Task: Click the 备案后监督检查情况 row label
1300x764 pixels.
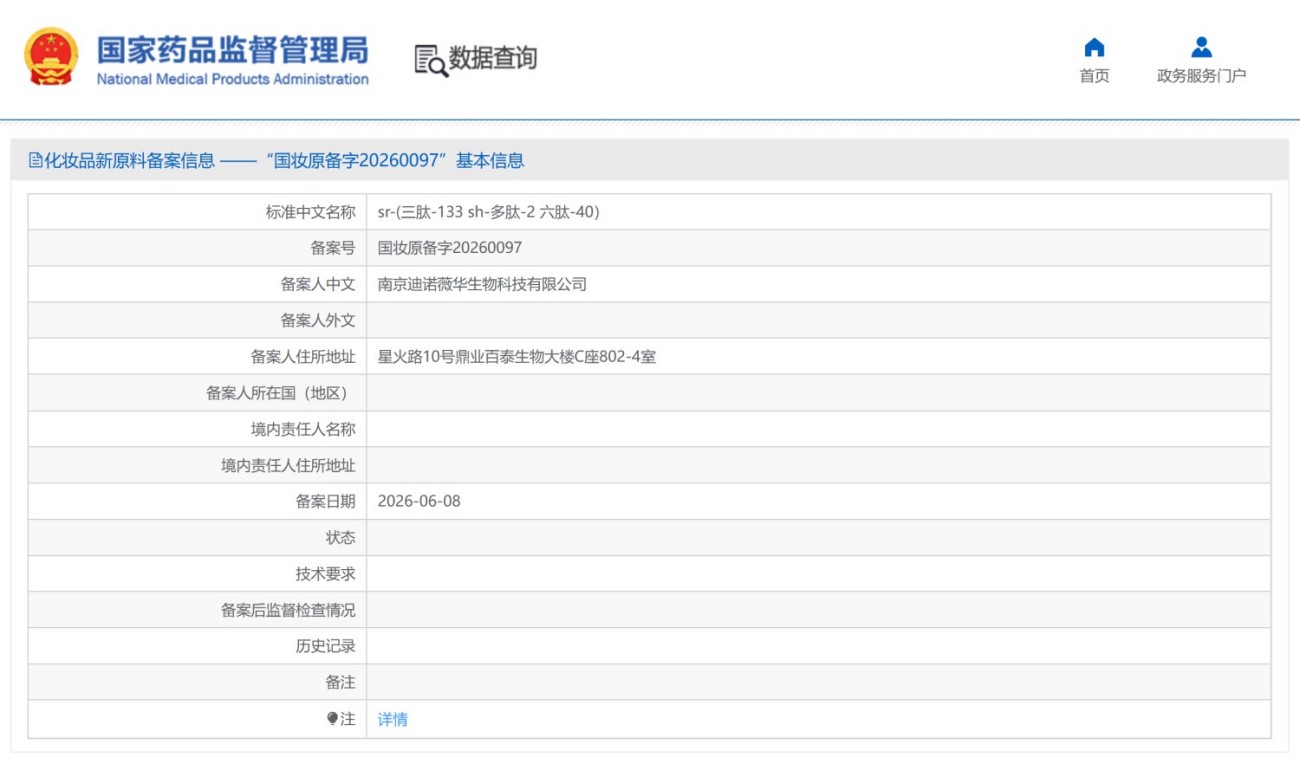Action: click(288, 610)
